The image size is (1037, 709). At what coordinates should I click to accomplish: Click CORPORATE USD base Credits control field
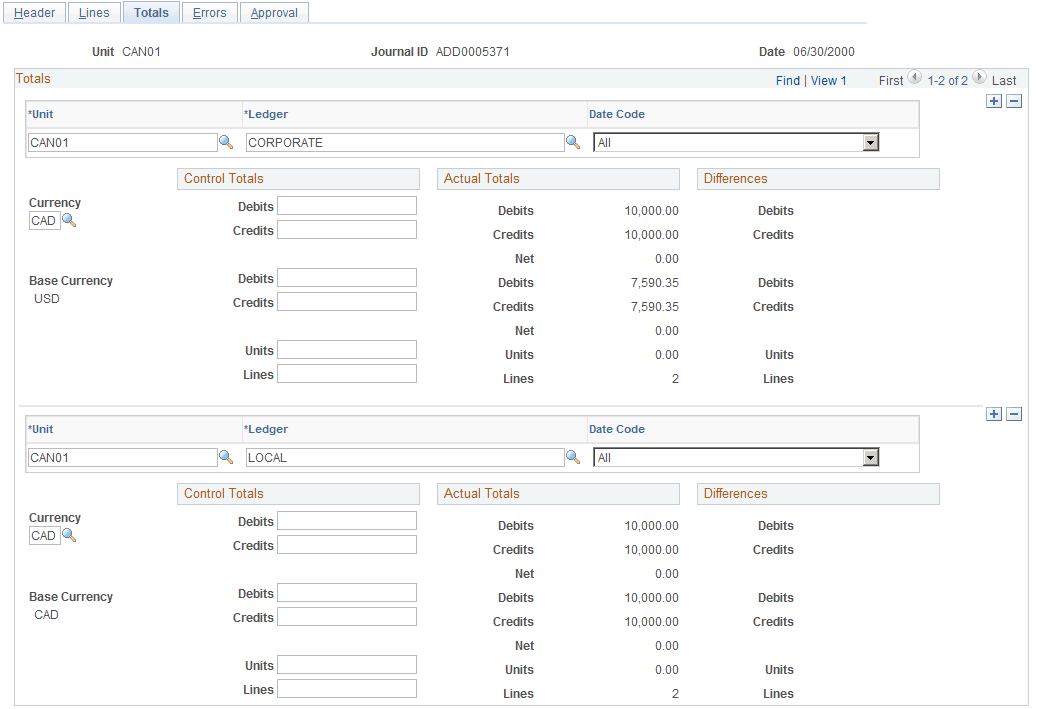pos(347,302)
